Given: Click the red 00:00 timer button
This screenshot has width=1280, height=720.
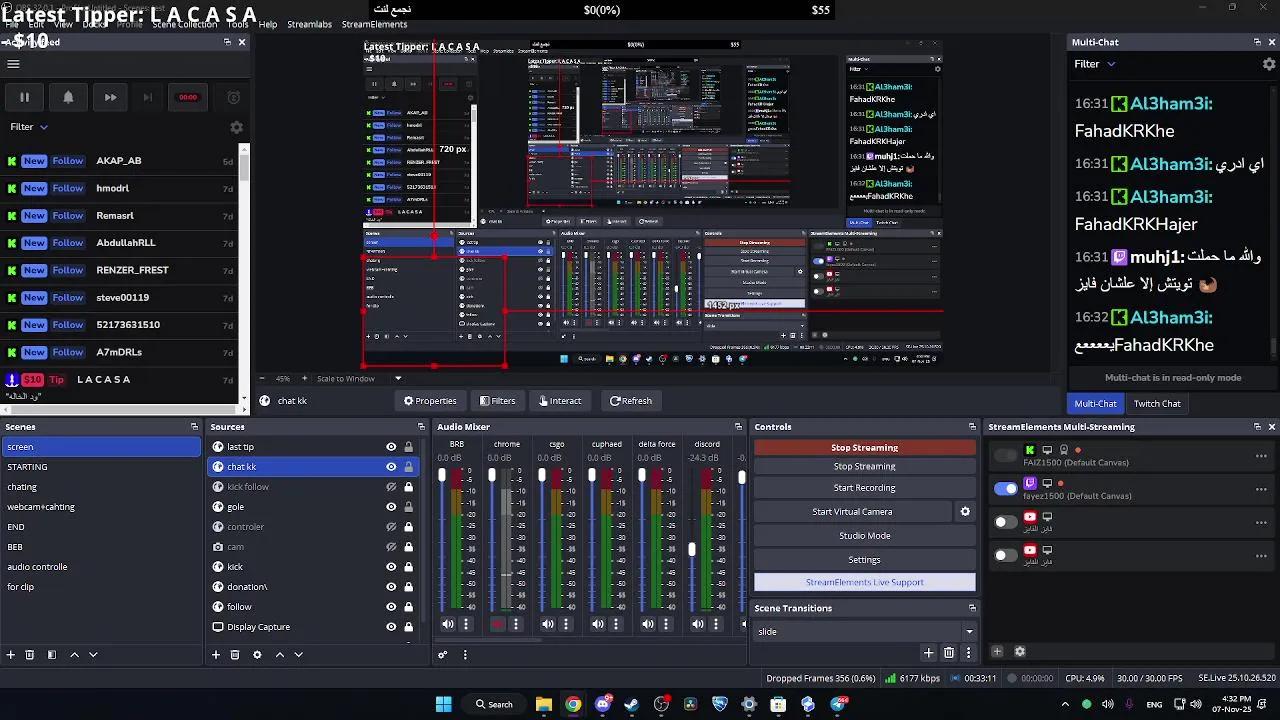Looking at the screenshot, I should [x=188, y=97].
